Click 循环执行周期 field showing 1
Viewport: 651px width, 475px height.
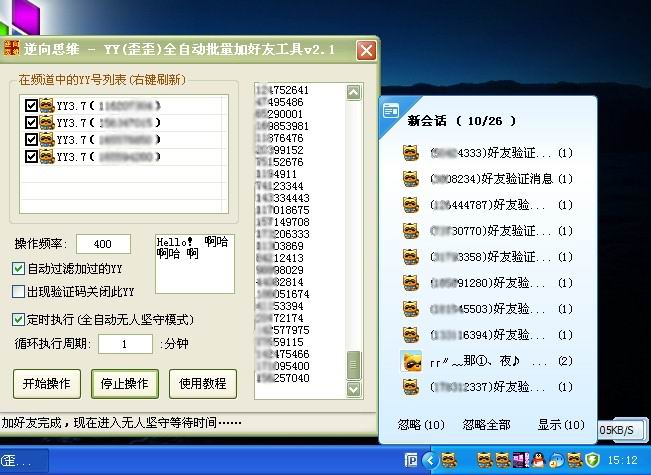[x=125, y=344]
